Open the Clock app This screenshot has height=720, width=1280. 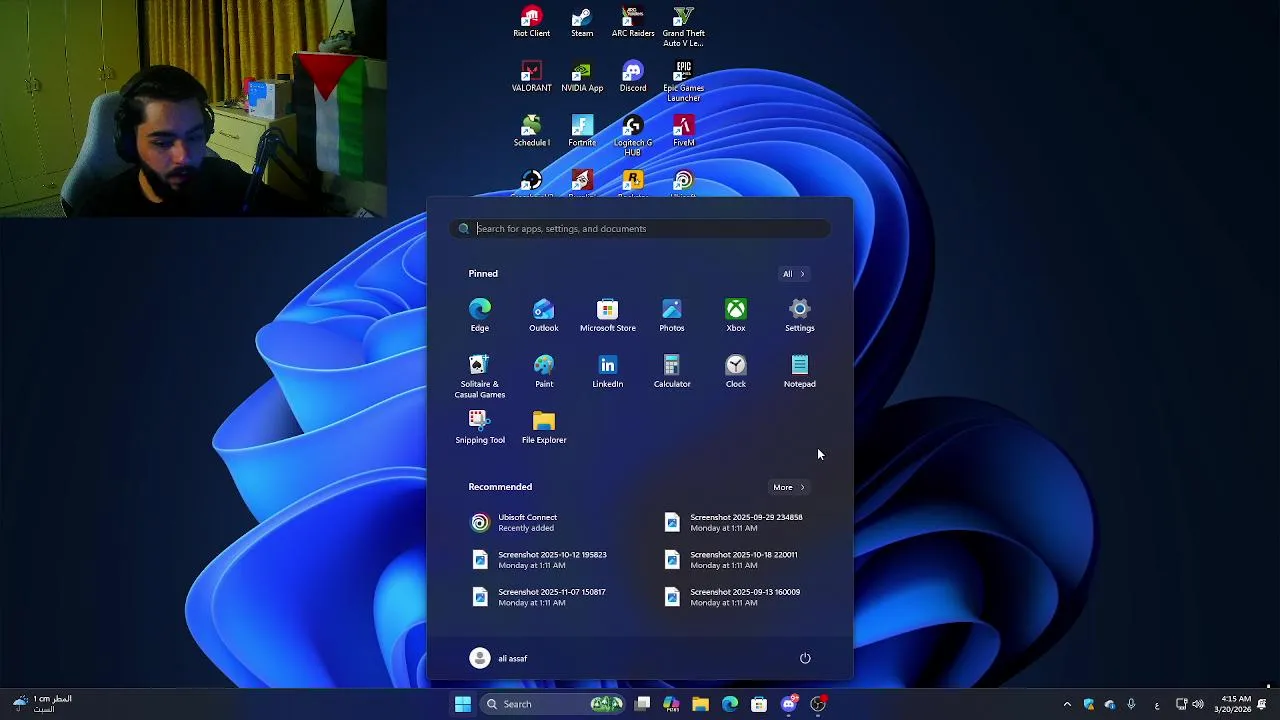pos(736,371)
